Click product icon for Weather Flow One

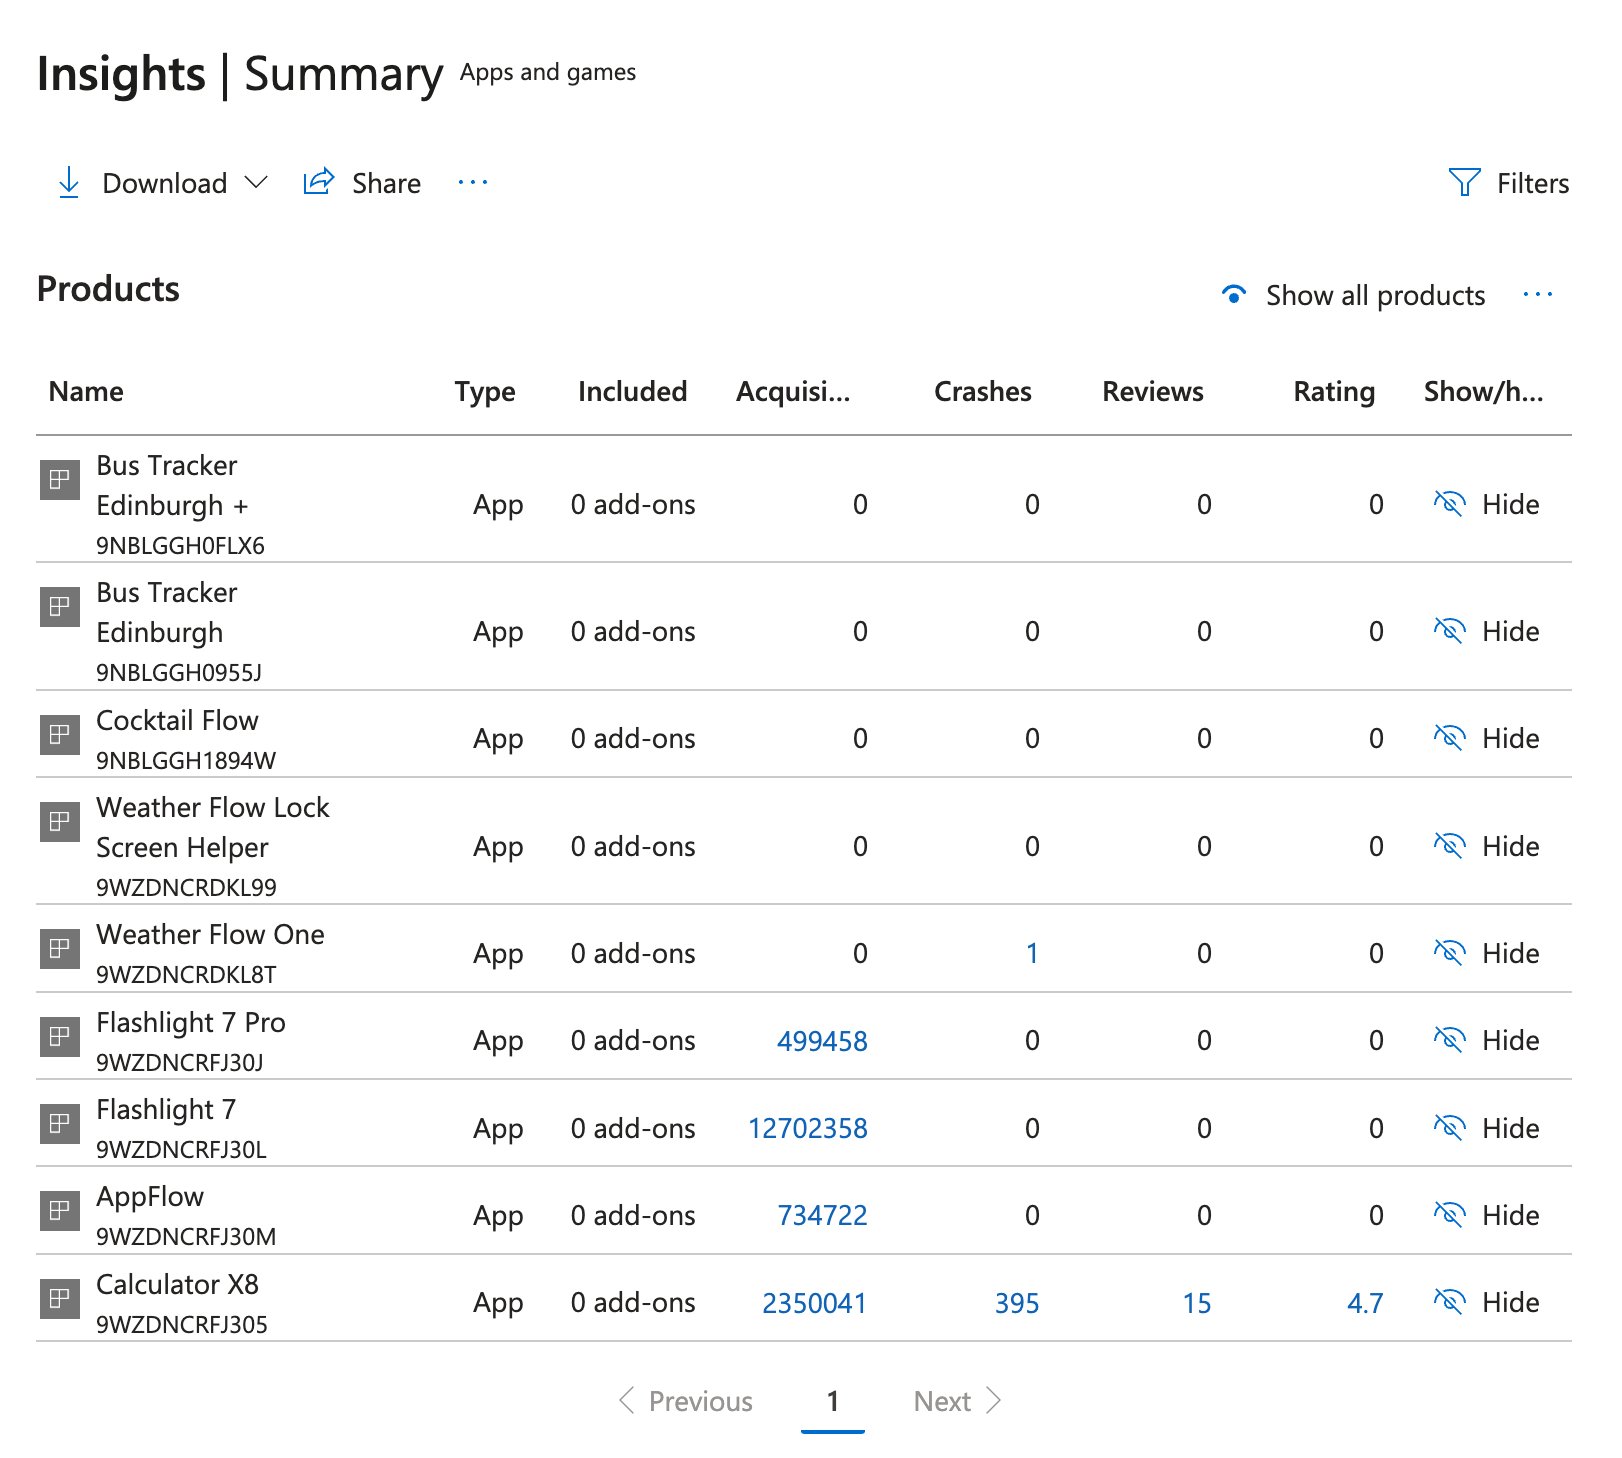(x=60, y=948)
